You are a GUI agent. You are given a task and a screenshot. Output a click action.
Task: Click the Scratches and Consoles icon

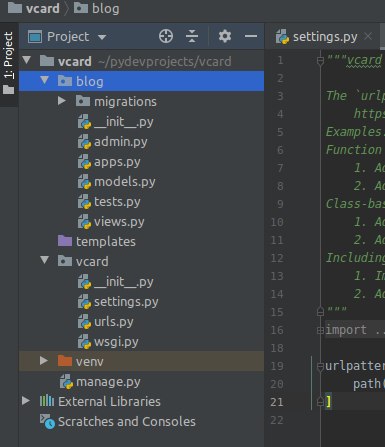pyautogui.click(x=47, y=421)
